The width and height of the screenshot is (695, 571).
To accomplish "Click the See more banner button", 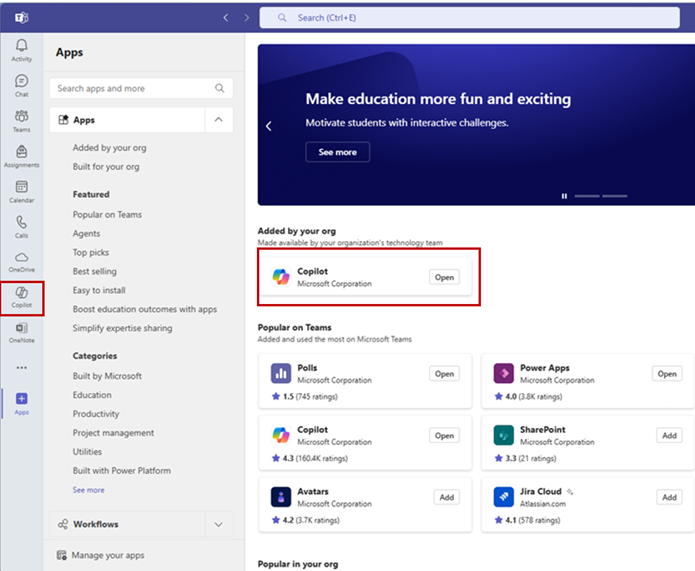I will click(x=337, y=152).
